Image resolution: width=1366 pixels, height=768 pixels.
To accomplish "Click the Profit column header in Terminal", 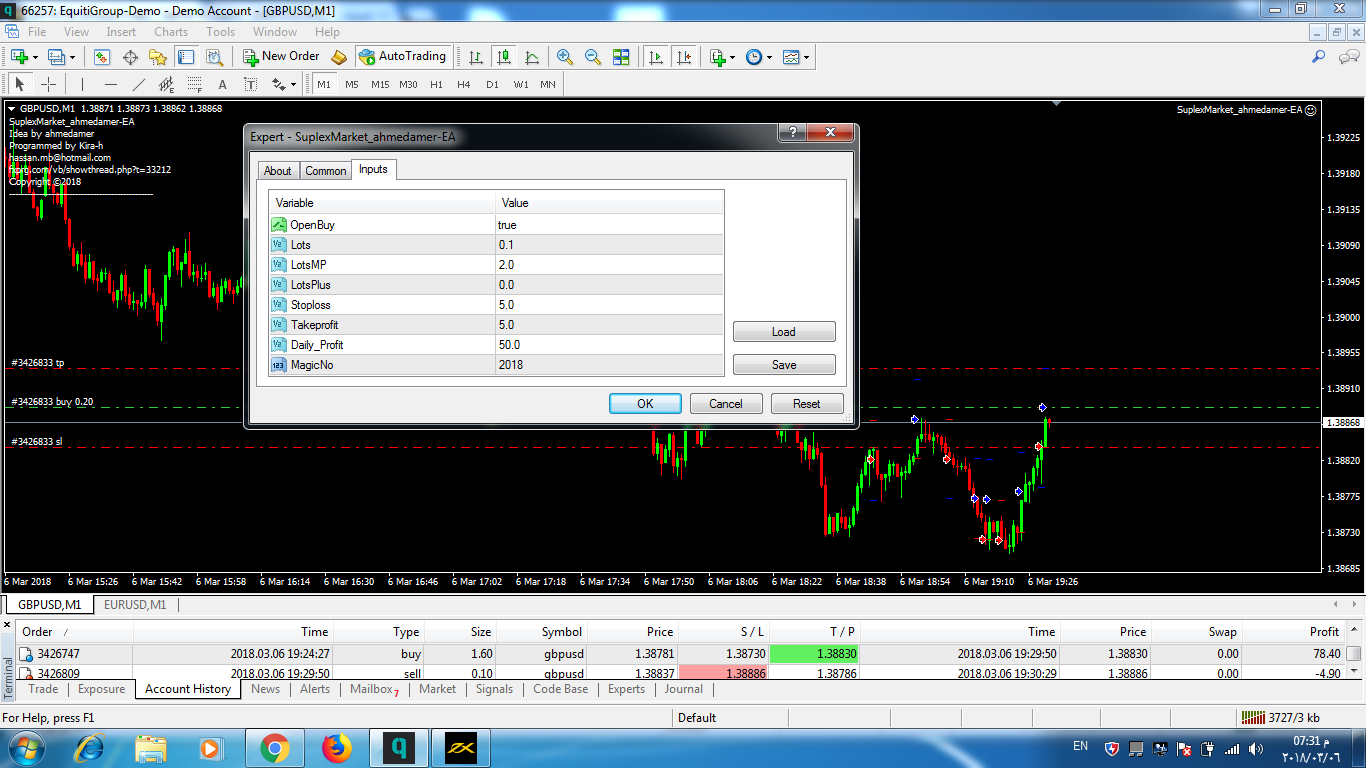I will pos(1294,632).
